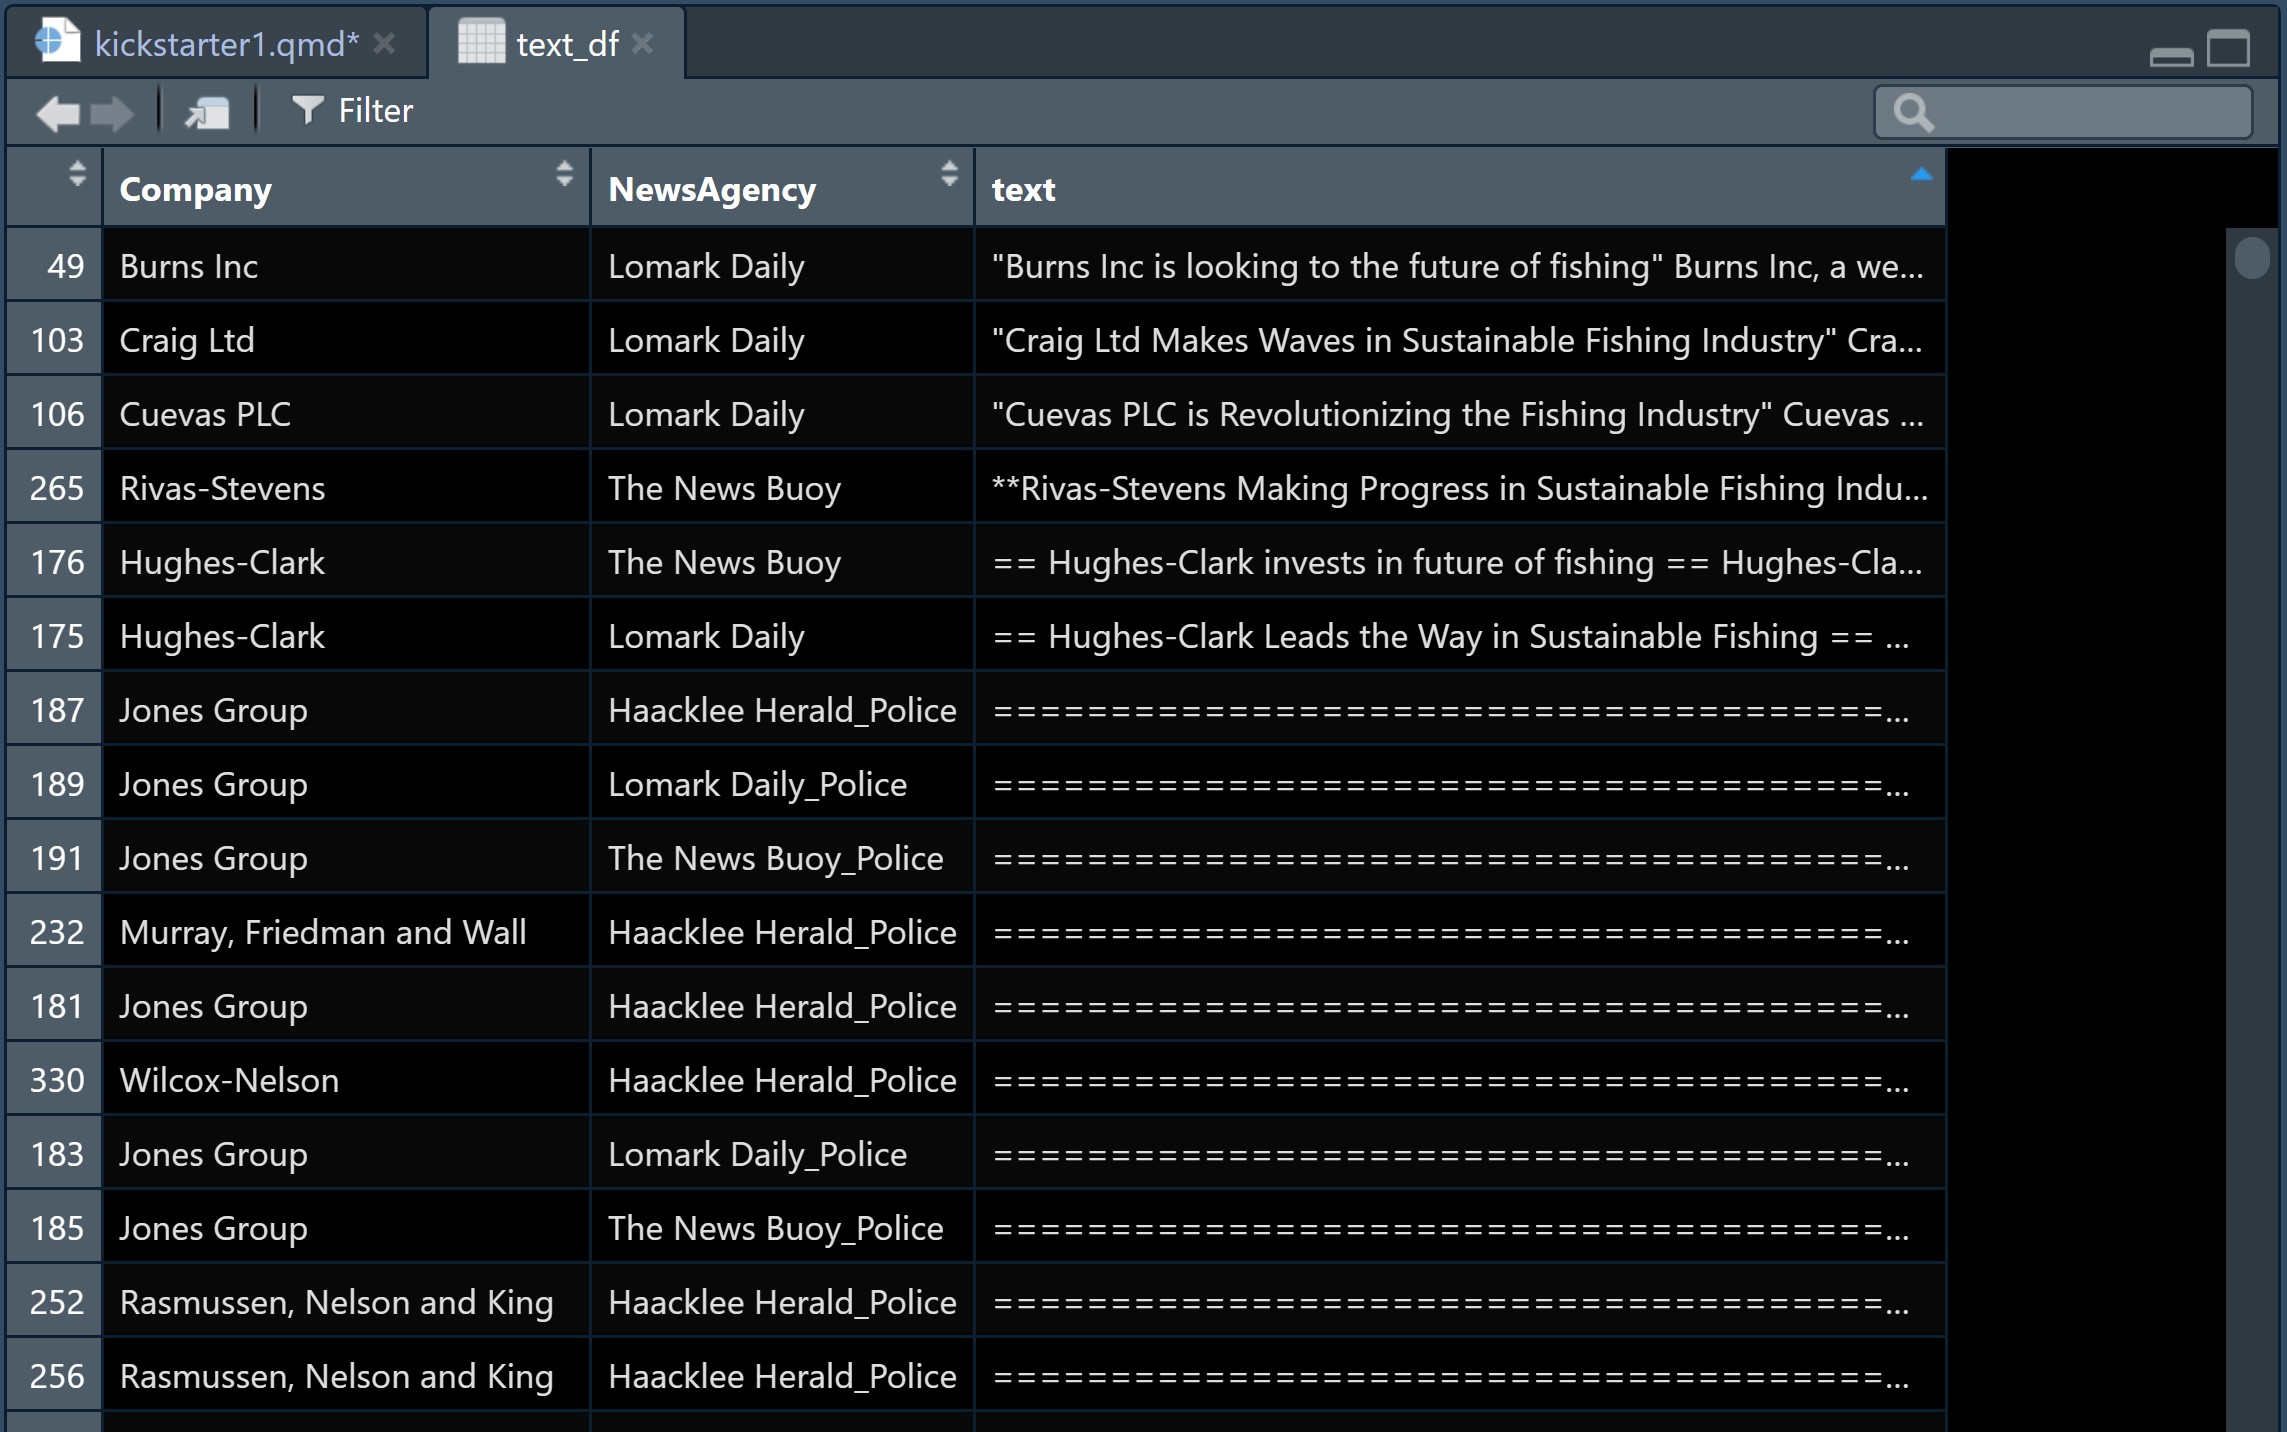Click the search magnifier field

pos(2062,112)
